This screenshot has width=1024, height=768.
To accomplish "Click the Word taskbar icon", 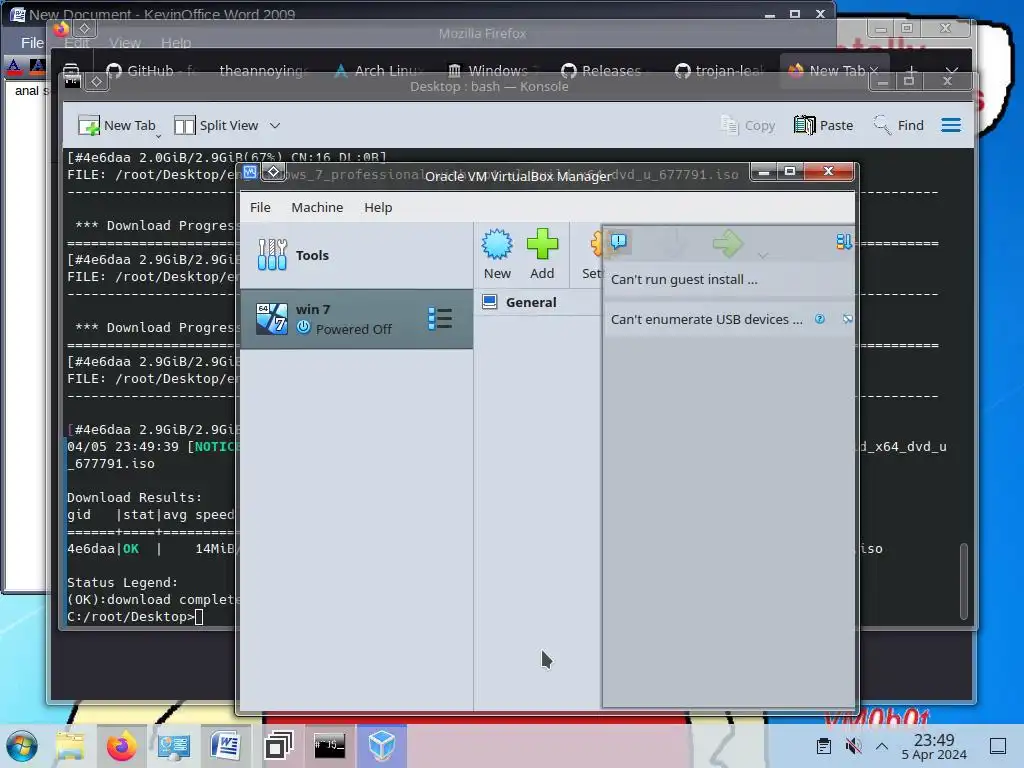I will 225,746.
